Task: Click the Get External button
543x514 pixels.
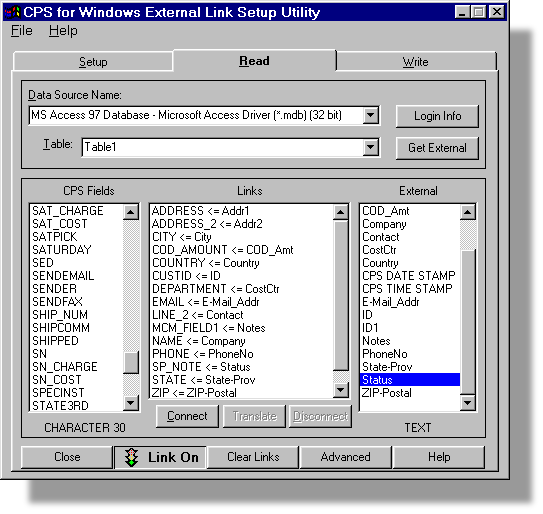Action: 437,148
